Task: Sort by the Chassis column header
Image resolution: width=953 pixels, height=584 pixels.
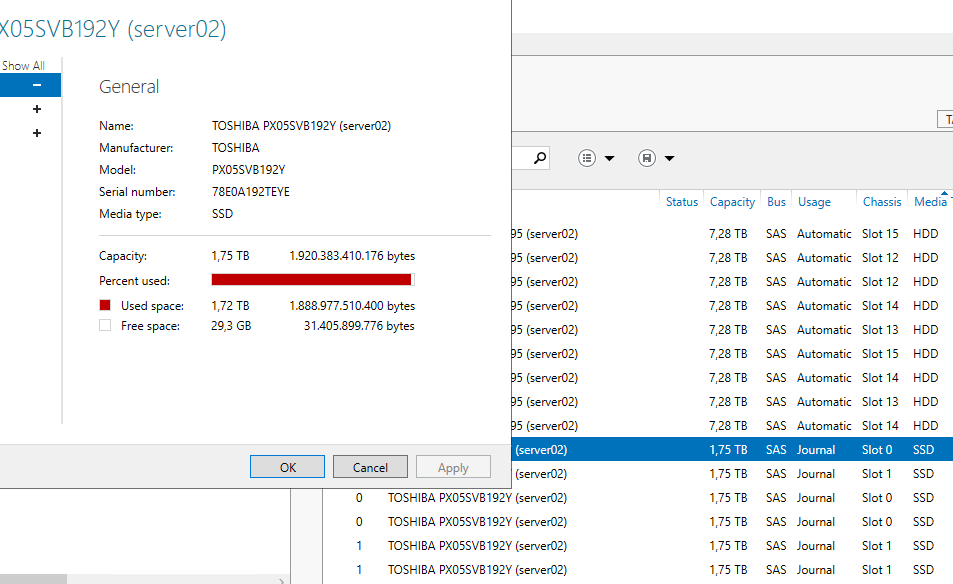Action: click(x=882, y=202)
